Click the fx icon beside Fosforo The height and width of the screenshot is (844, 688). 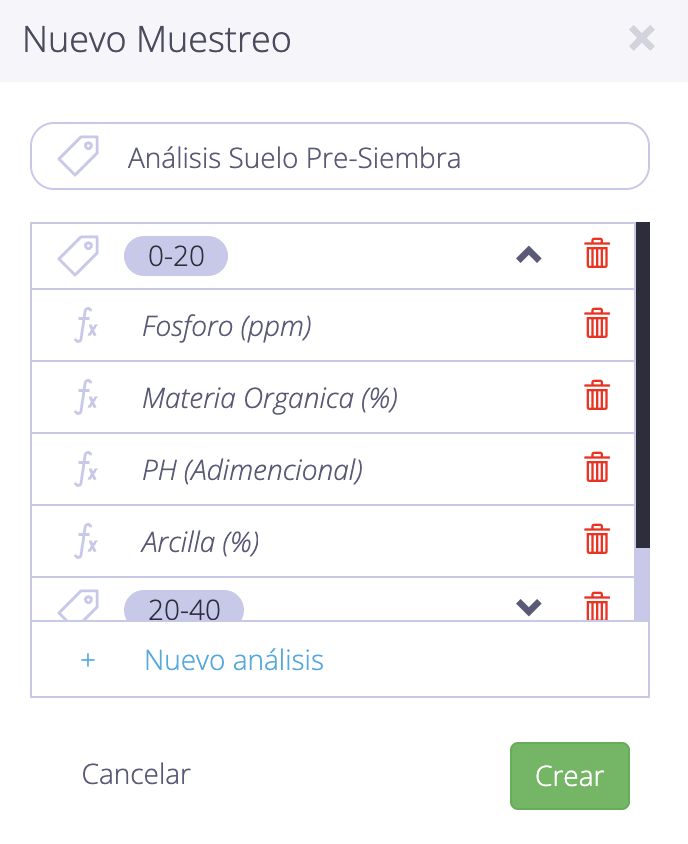click(x=86, y=325)
